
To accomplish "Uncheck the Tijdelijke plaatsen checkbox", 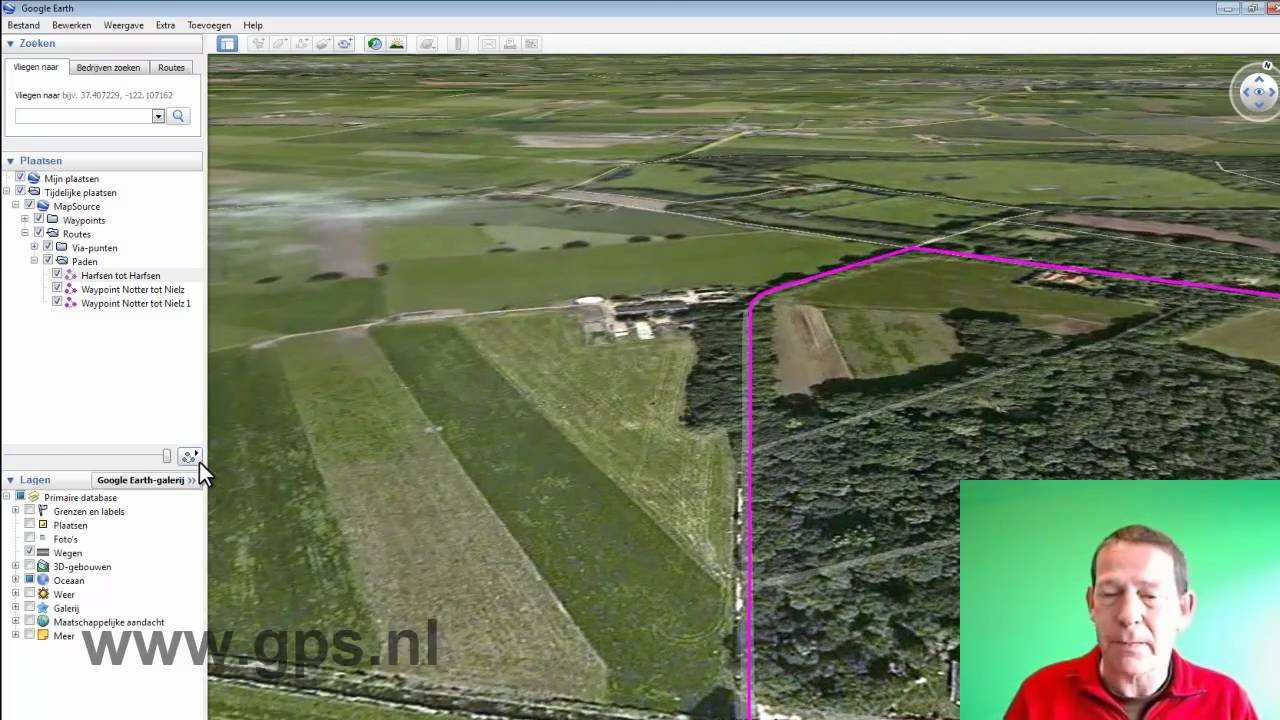I will [x=20, y=192].
